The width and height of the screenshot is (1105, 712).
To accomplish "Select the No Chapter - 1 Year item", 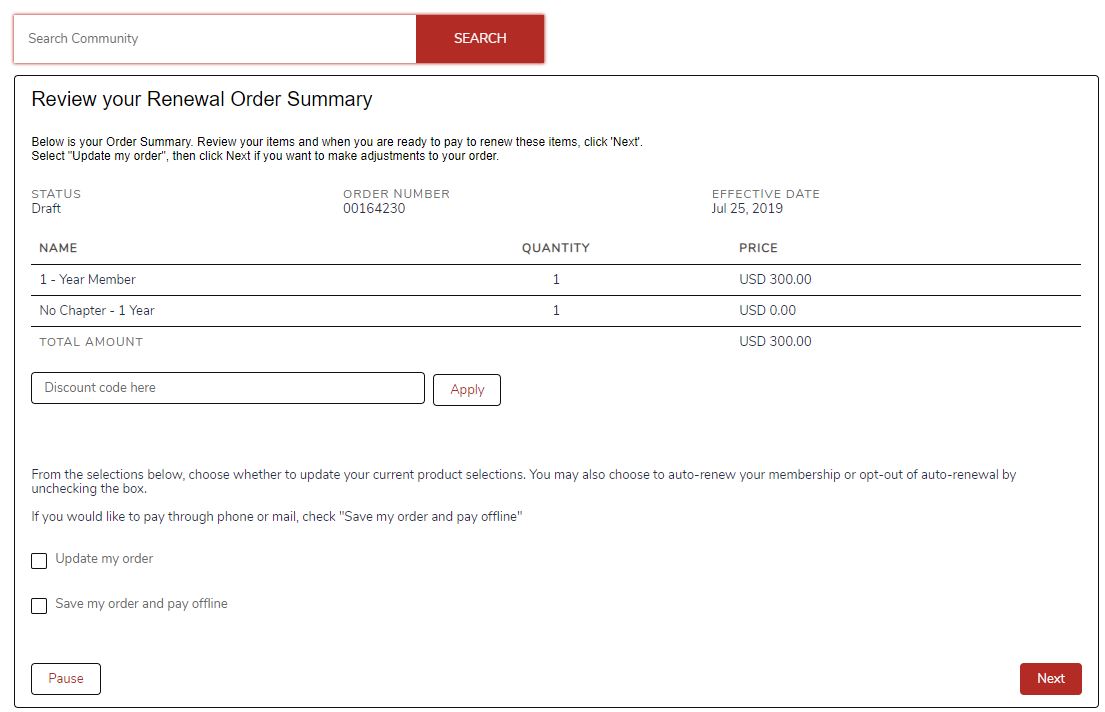I will [x=97, y=311].
